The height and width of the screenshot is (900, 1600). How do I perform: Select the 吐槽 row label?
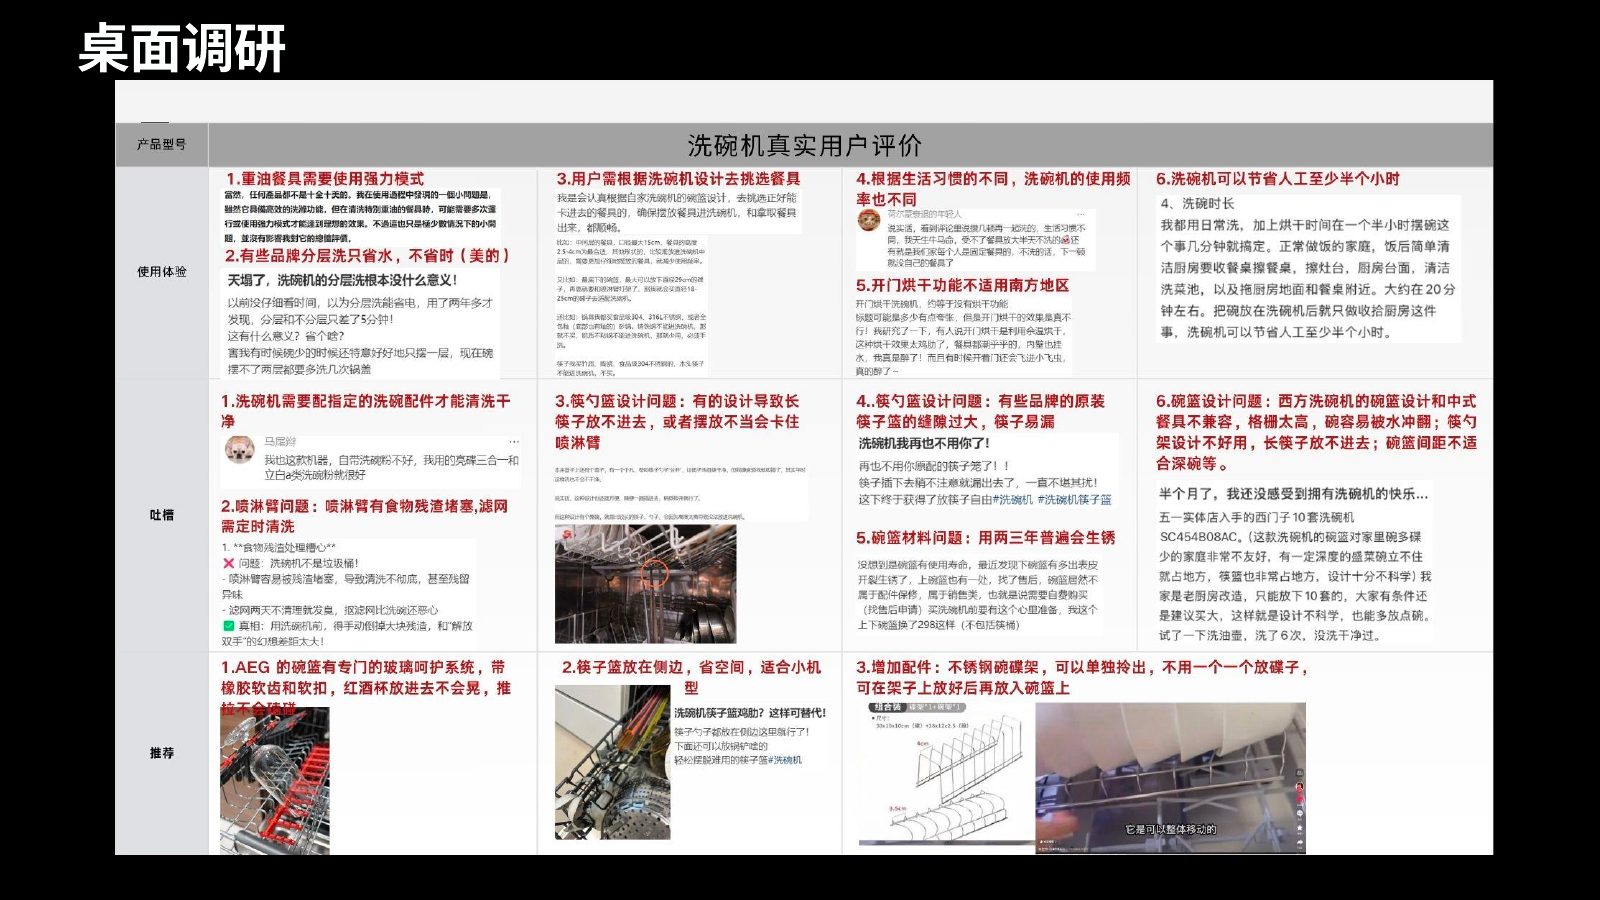[162, 515]
